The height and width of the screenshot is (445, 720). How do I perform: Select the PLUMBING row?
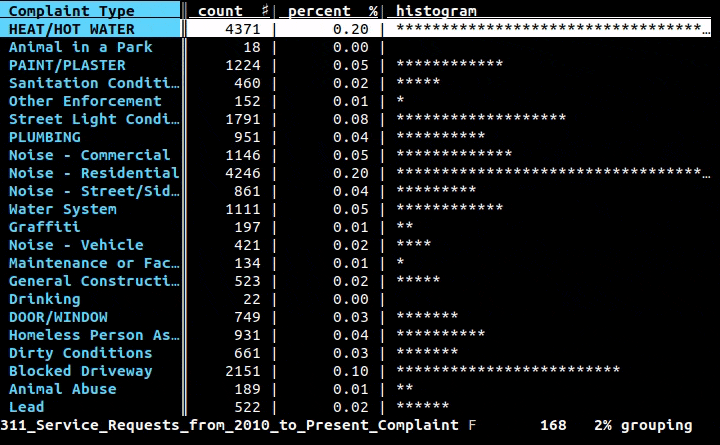(x=355, y=137)
